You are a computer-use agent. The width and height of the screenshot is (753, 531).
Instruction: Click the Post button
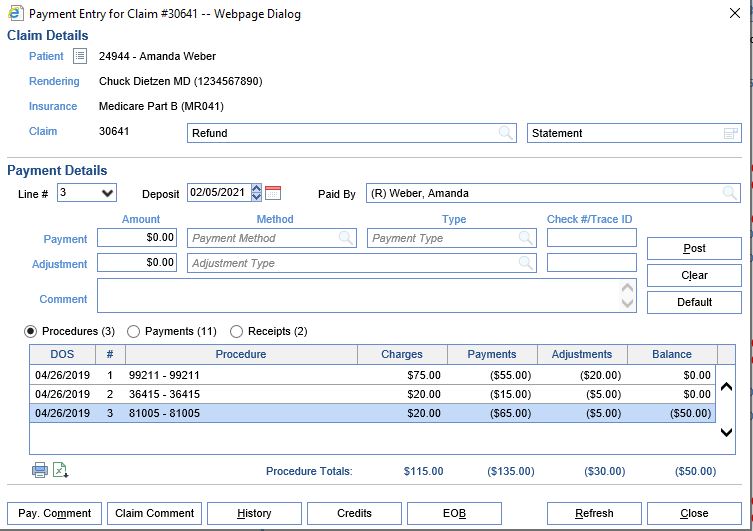[x=694, y=248]
